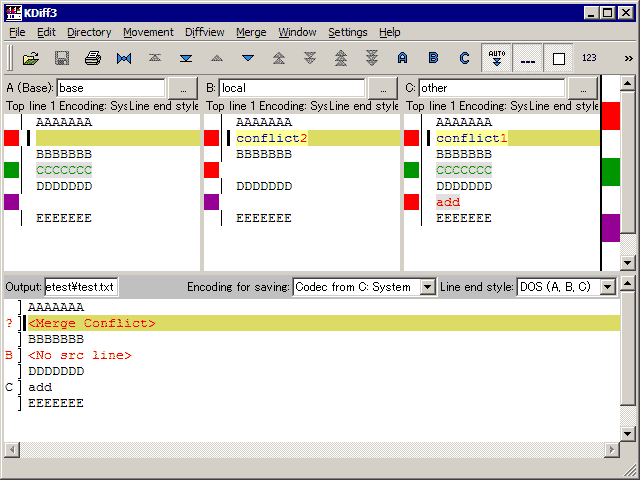Toggle show white space square button

558,58
